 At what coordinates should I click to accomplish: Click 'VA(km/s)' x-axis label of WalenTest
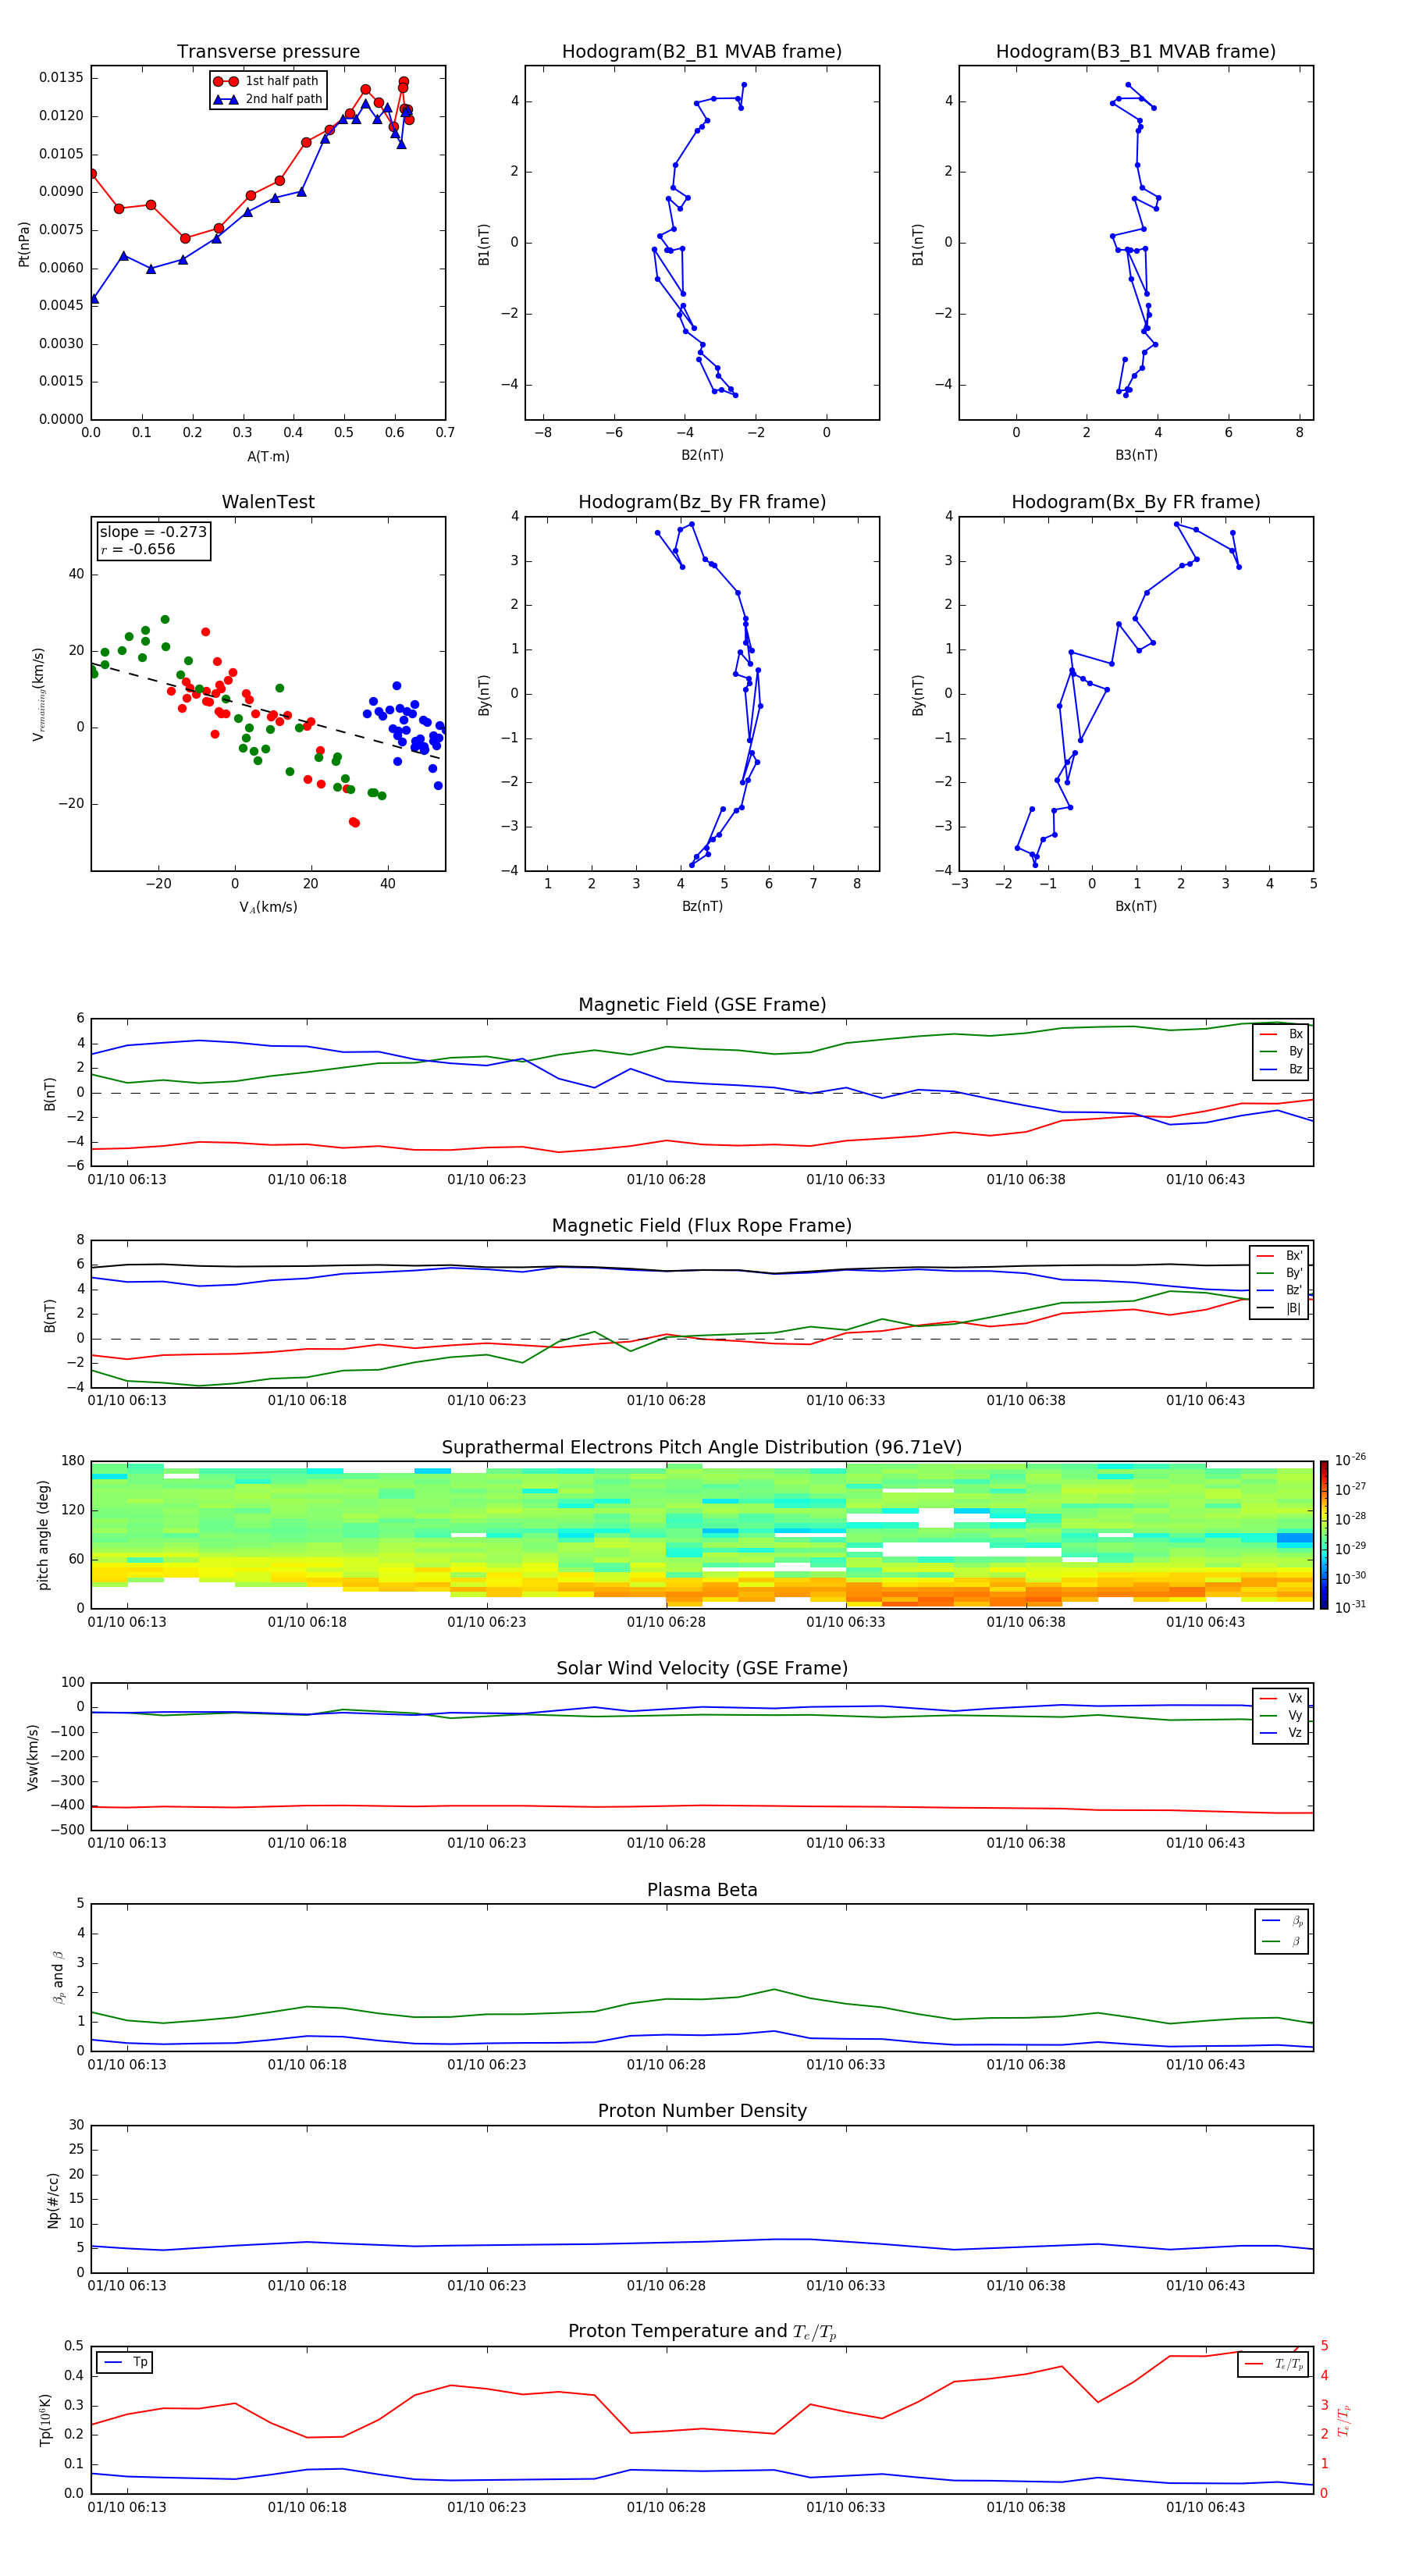pyautogui.click(x=268, y=908)
